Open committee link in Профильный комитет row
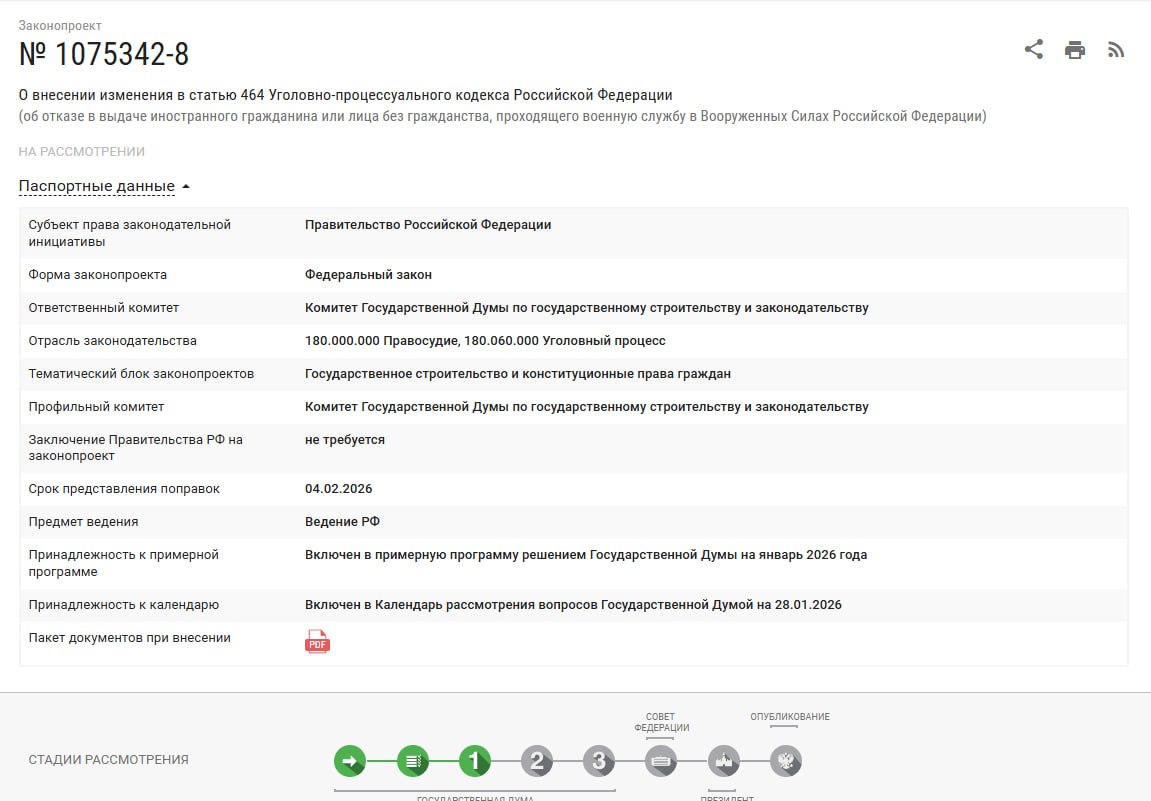This screenshot has width=1151, height=801. (x=586, y=407)
